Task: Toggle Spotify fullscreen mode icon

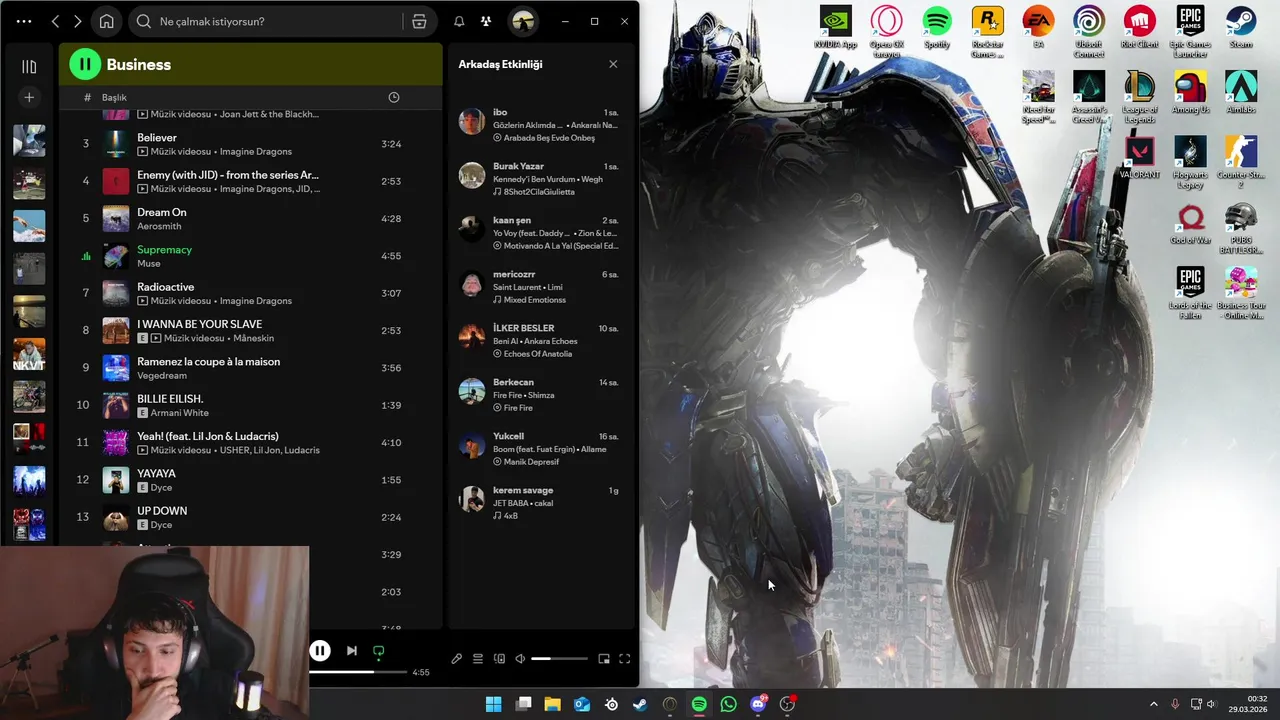Action: pos(625,659)
